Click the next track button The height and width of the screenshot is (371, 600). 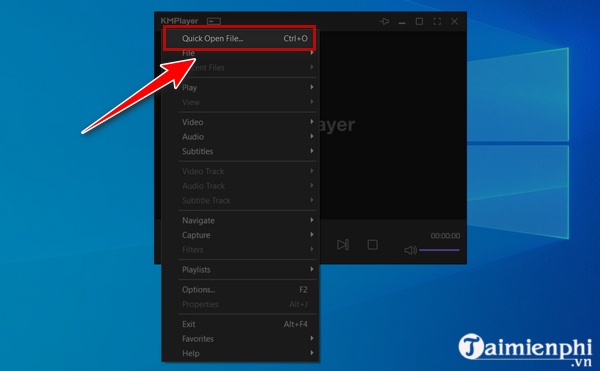click(343, 244)
